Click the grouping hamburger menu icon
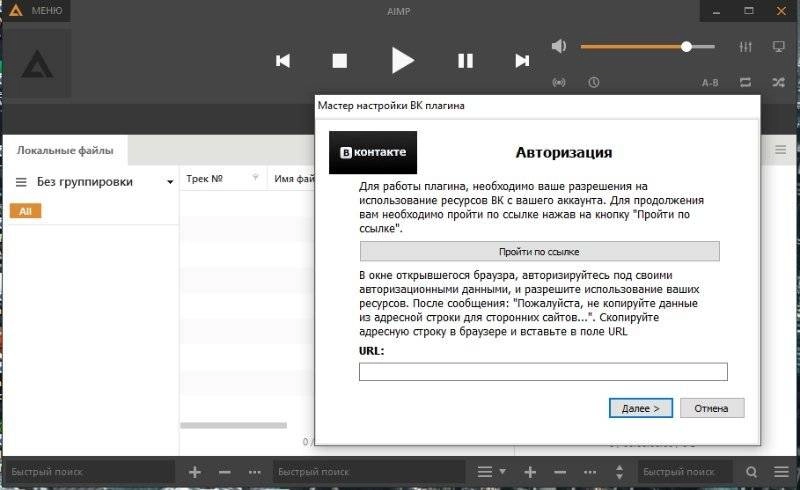 21,182
